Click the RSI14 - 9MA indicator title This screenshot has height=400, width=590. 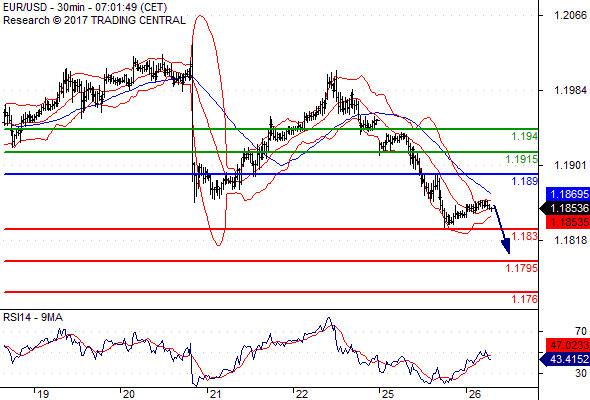click(33, 318)
